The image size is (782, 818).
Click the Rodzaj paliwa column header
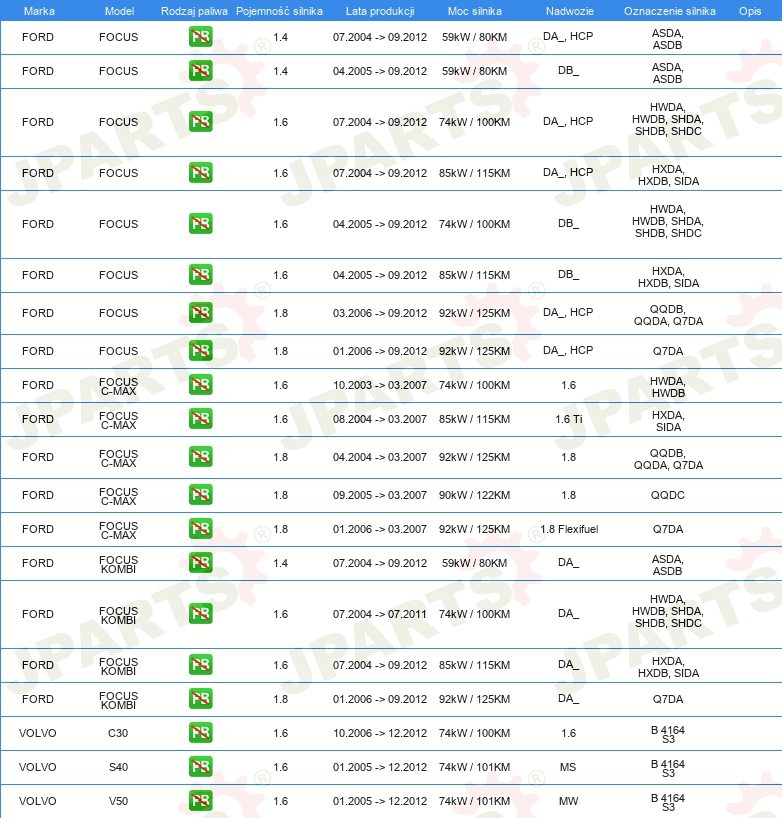194,11
